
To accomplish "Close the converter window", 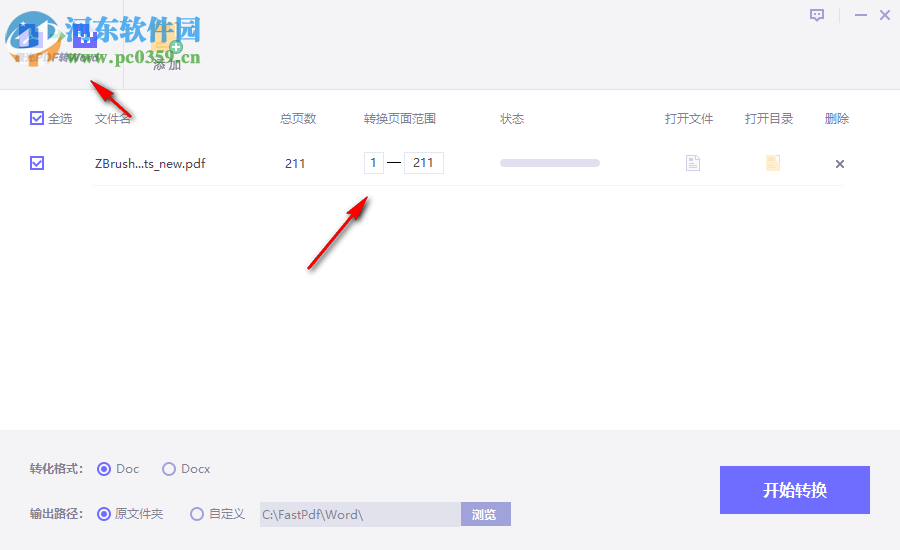I will click(x=885, y=16).
